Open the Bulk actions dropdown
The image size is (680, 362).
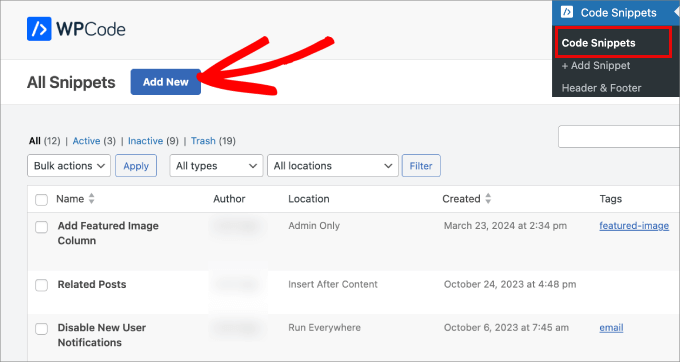click(x=69, y=166)
